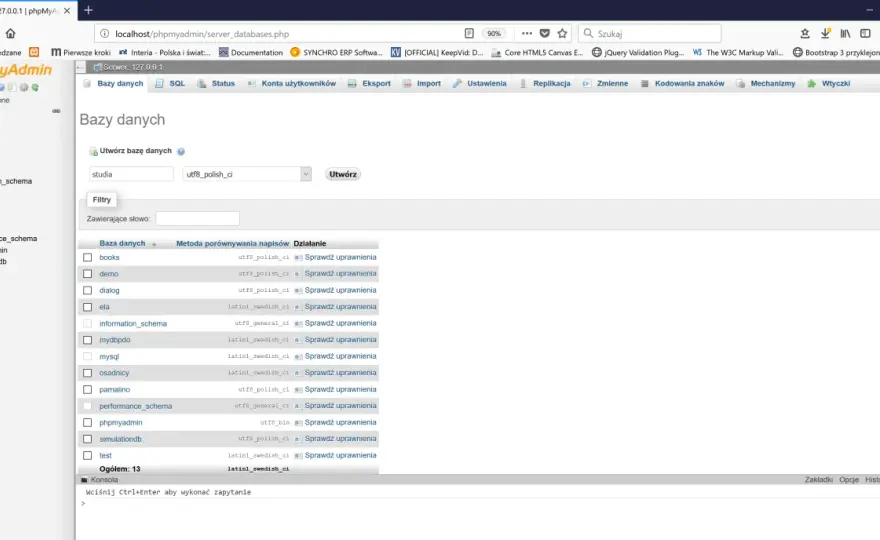880x540 pixels.
Task: Check the demo database checkbox
Action: click(88, 274)
